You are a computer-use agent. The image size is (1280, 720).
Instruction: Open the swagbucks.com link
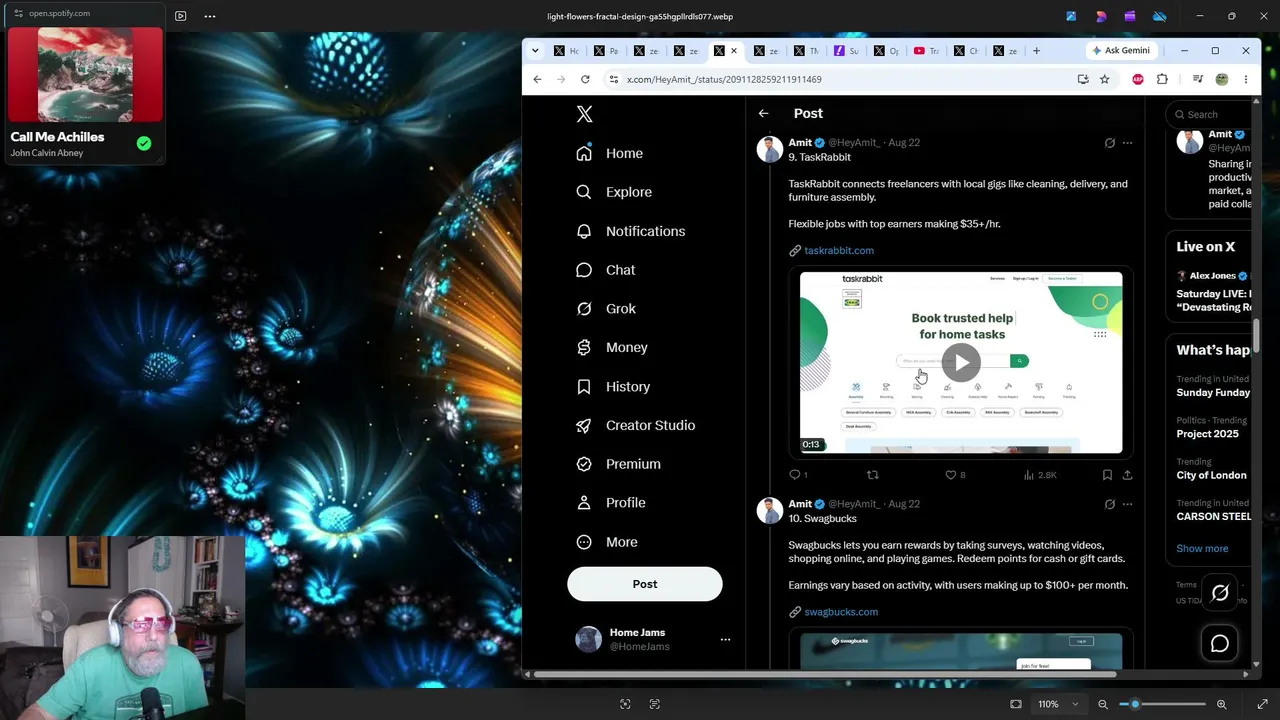(x=841, y=612)
